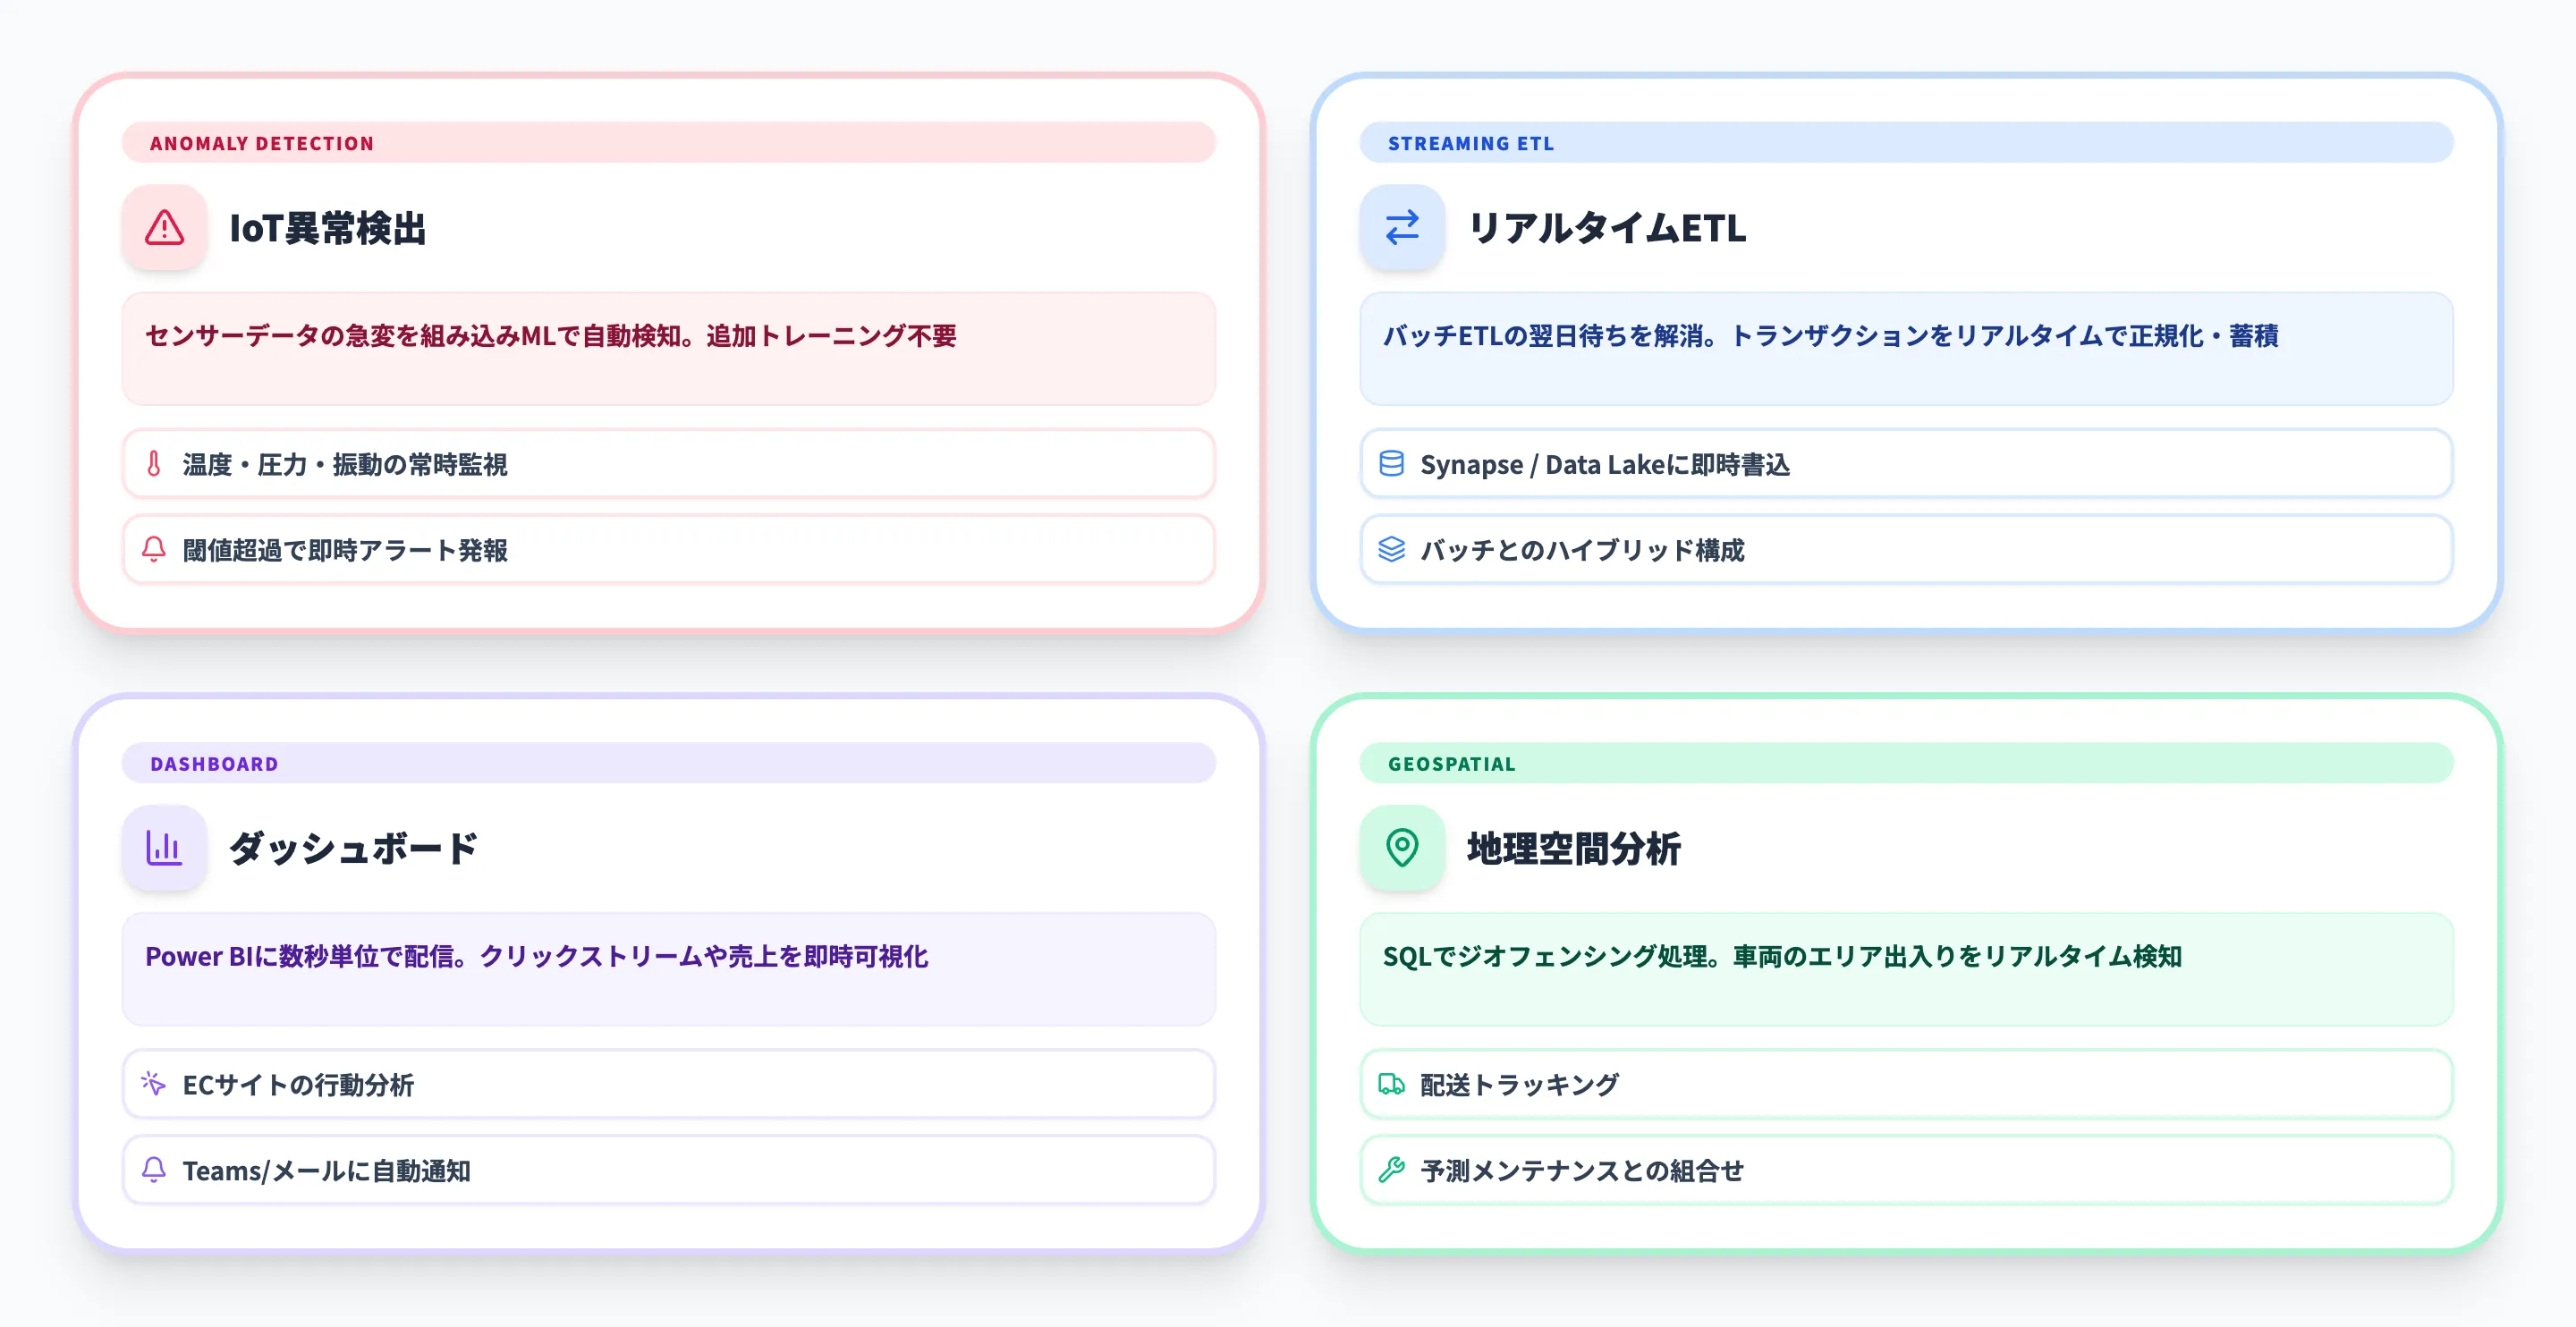The image size is (2576, 1327).
Task: Click the Power BI配信 description banner
Action: pos(668,969)
